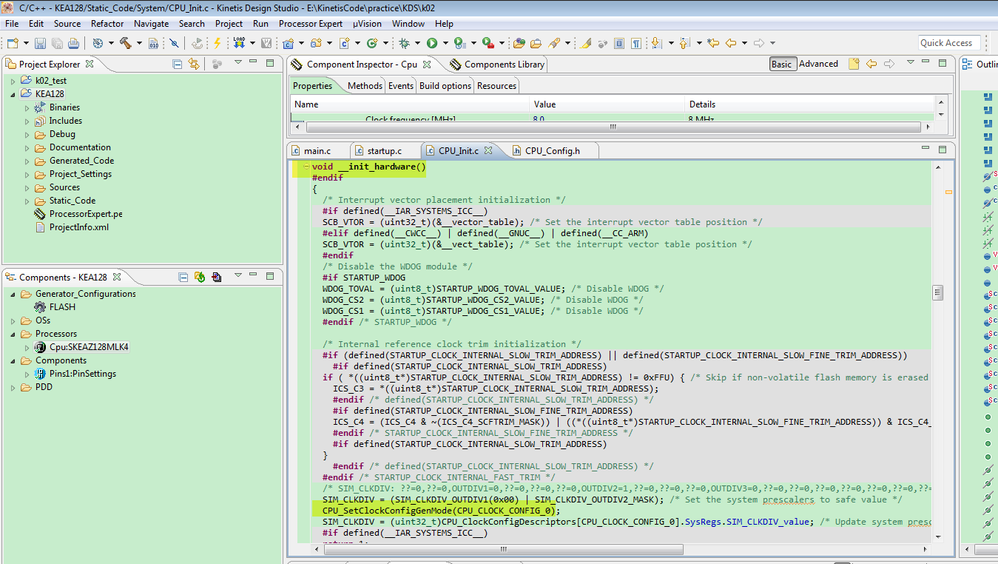Select Pins1:PinSettings component in tree
The width and height of the screenshot is (998, 564).
[82, 374]
